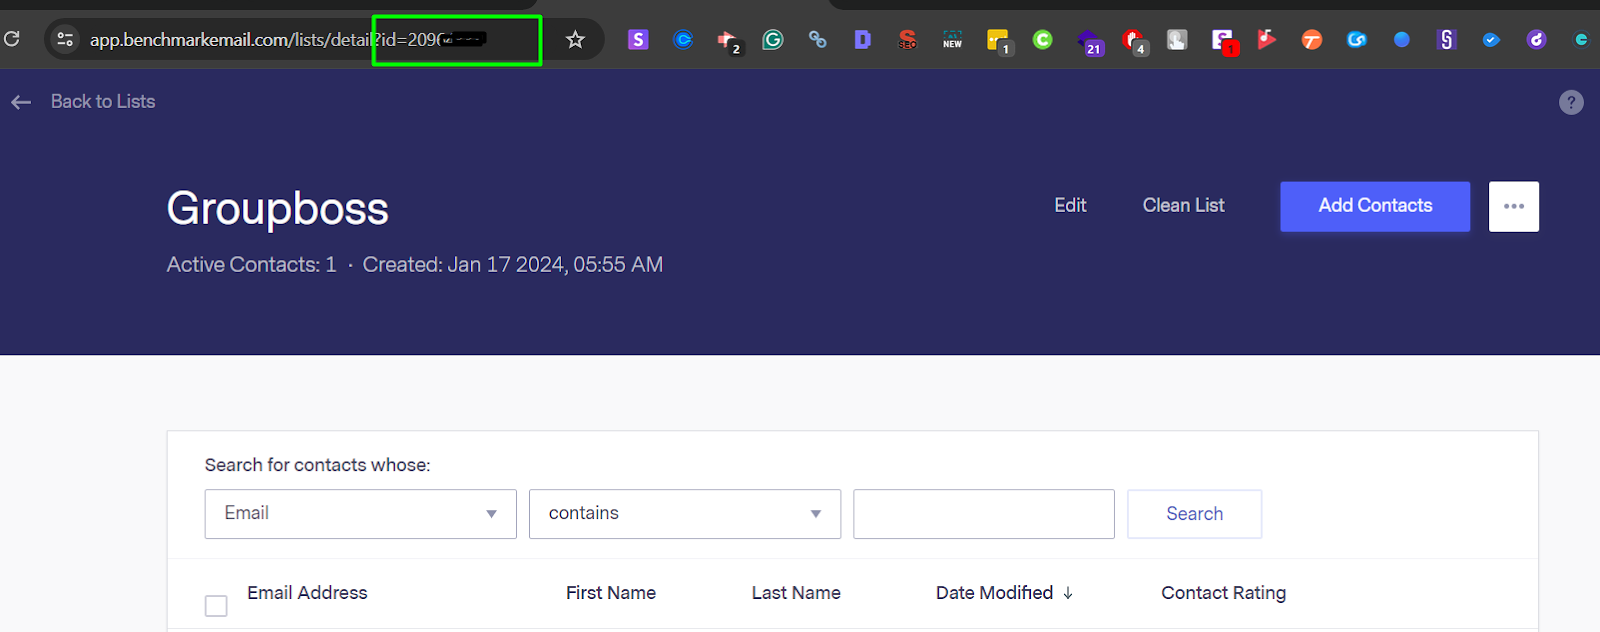The width and height of the screenshot is (1600, 632).
Task: Click the Email Address column header
Action: click(x=307, y=593)
